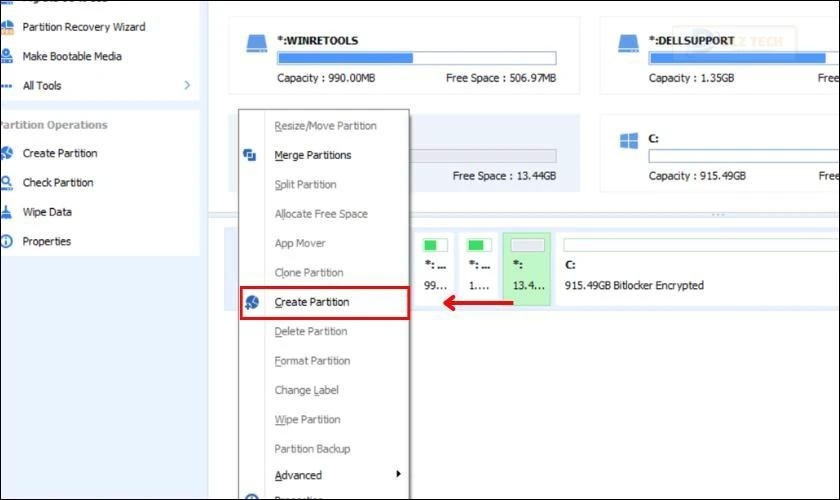This screenshot has height=500, width=840.
Task: Select the 13.4… highlighted partition block
Action: pos(527,269)
